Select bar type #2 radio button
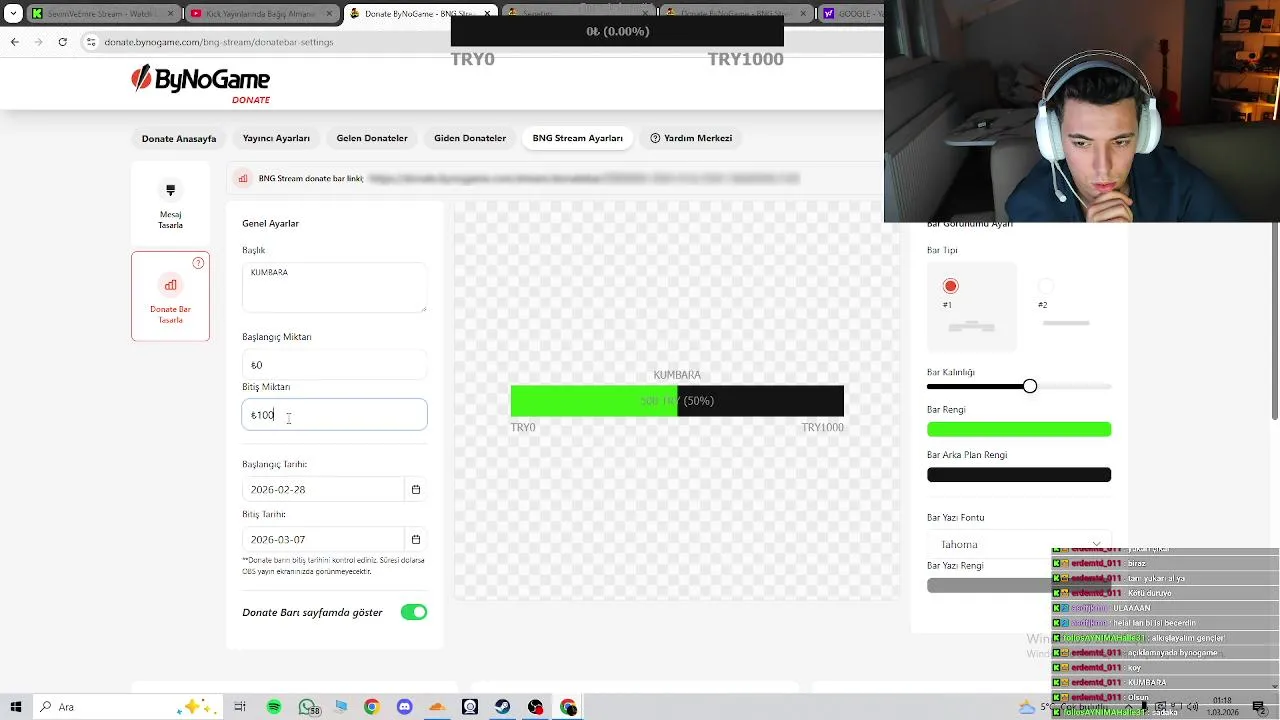This screenshot has width=1280, height=720. [1046, 286]
